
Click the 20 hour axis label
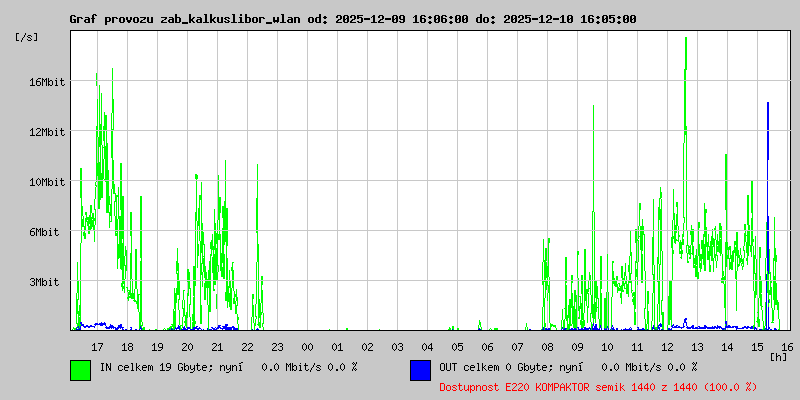187,347
